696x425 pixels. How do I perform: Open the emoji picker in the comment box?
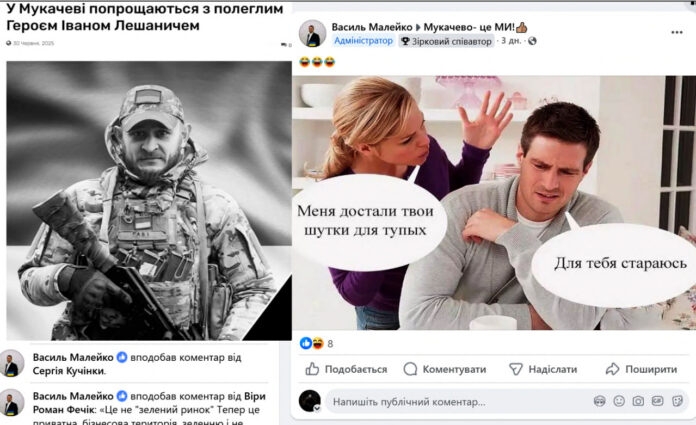pyautogui.click(x=619, y=401)
